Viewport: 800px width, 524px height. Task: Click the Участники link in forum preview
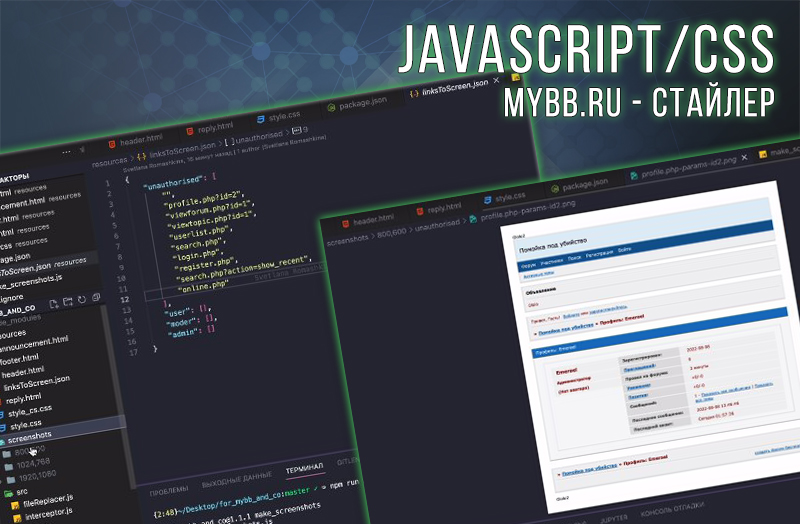(x=552, y=261)
